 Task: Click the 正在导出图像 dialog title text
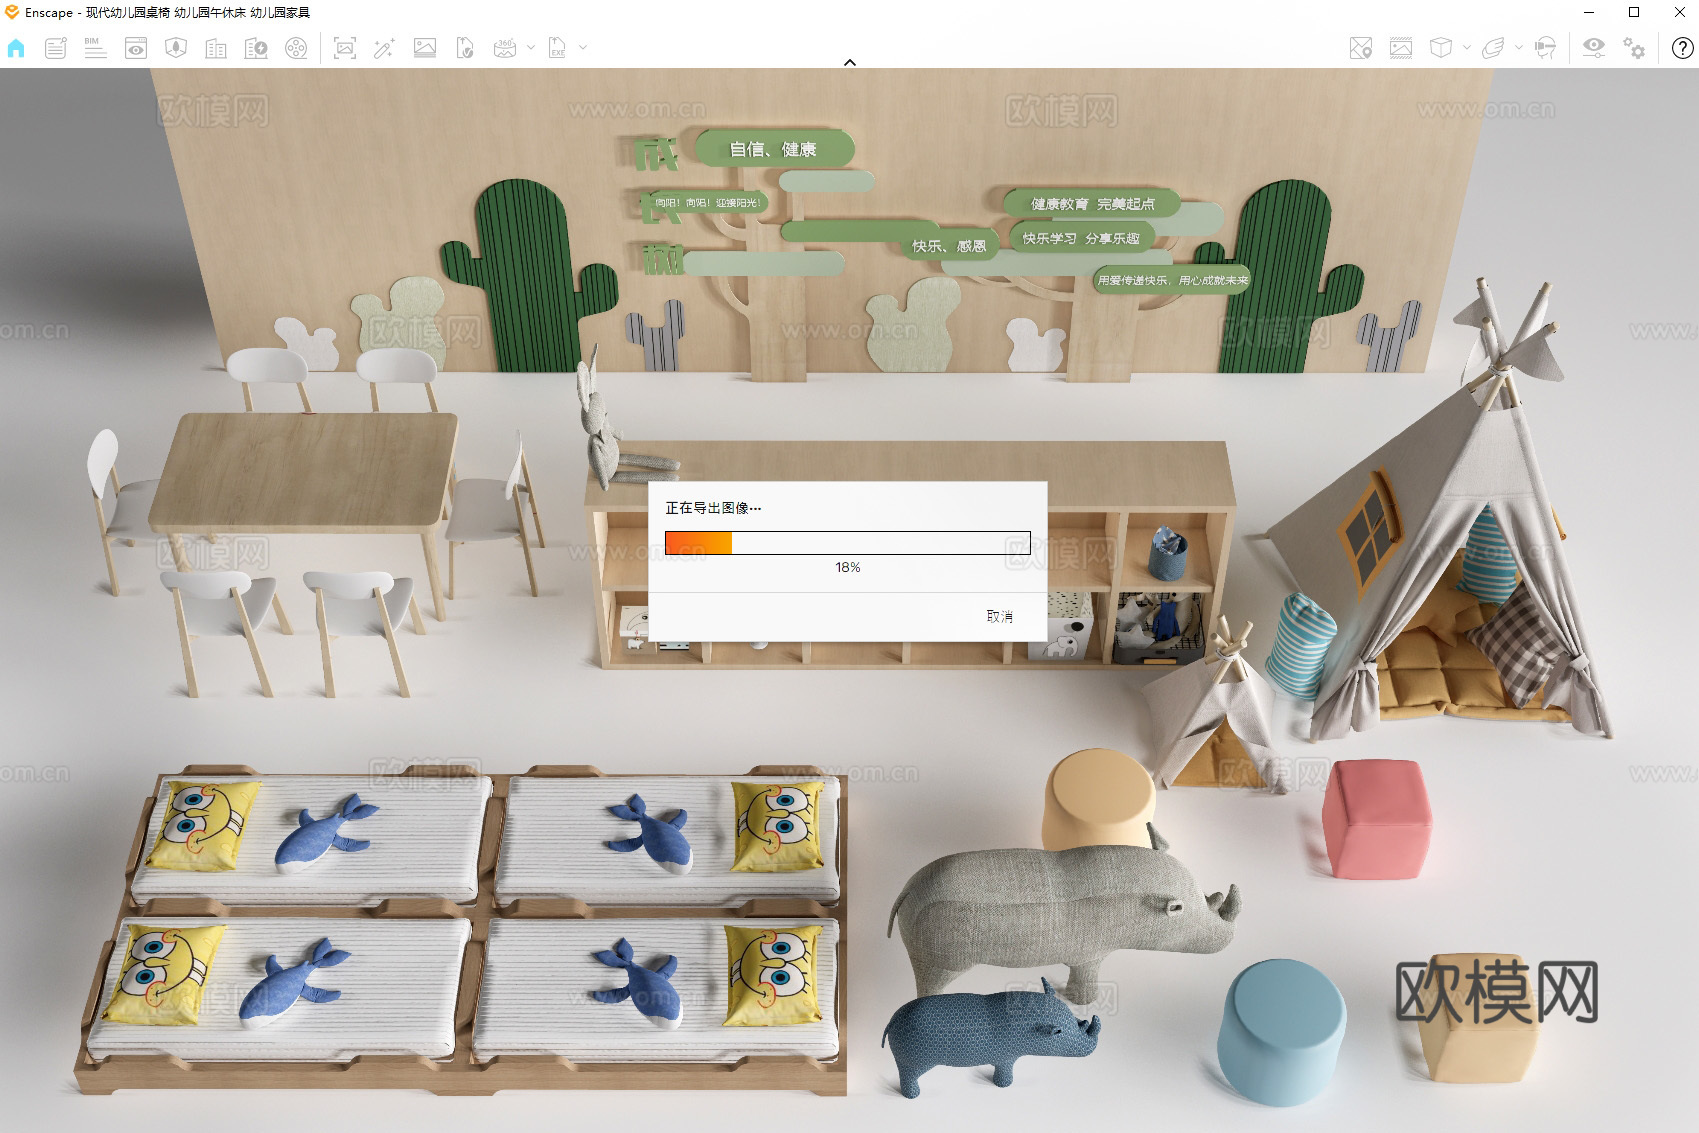pos(713,508)
